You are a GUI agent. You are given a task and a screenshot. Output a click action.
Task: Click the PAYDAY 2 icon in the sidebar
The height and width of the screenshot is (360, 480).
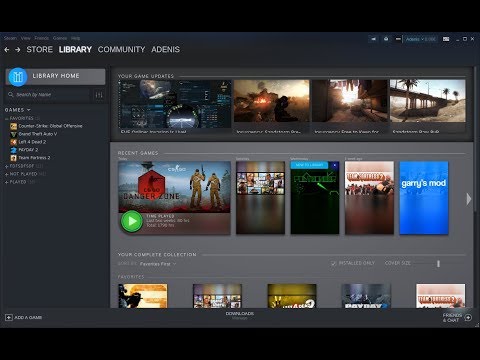[13, 150]
